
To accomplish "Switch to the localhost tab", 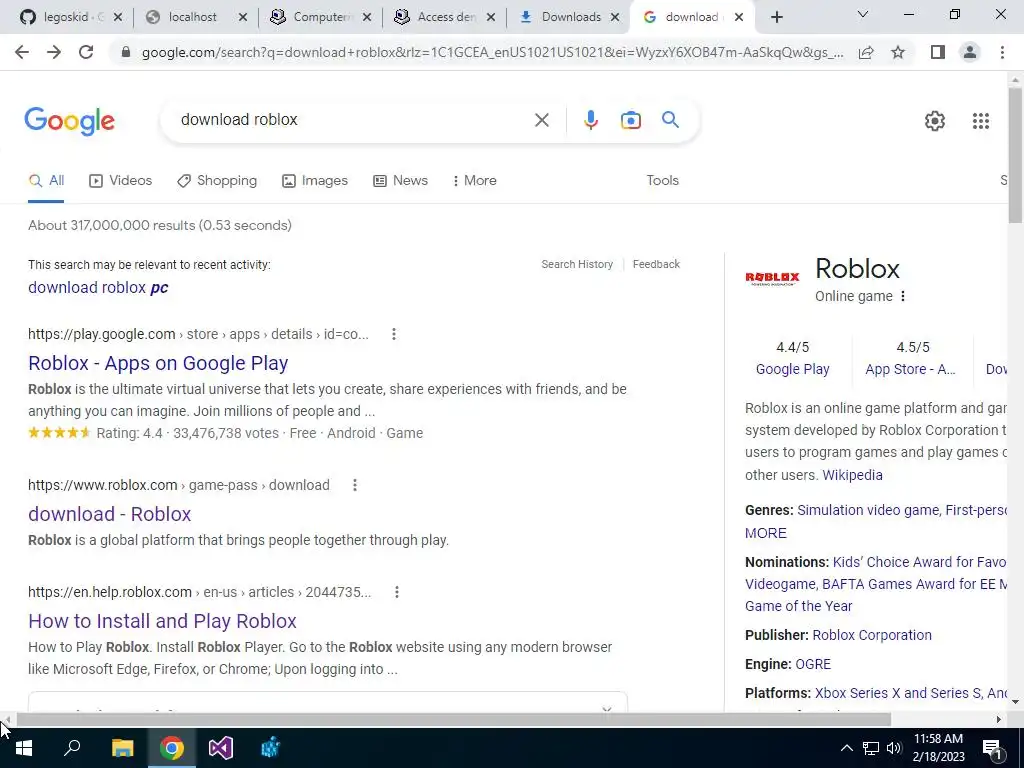I will coord(193,18).
